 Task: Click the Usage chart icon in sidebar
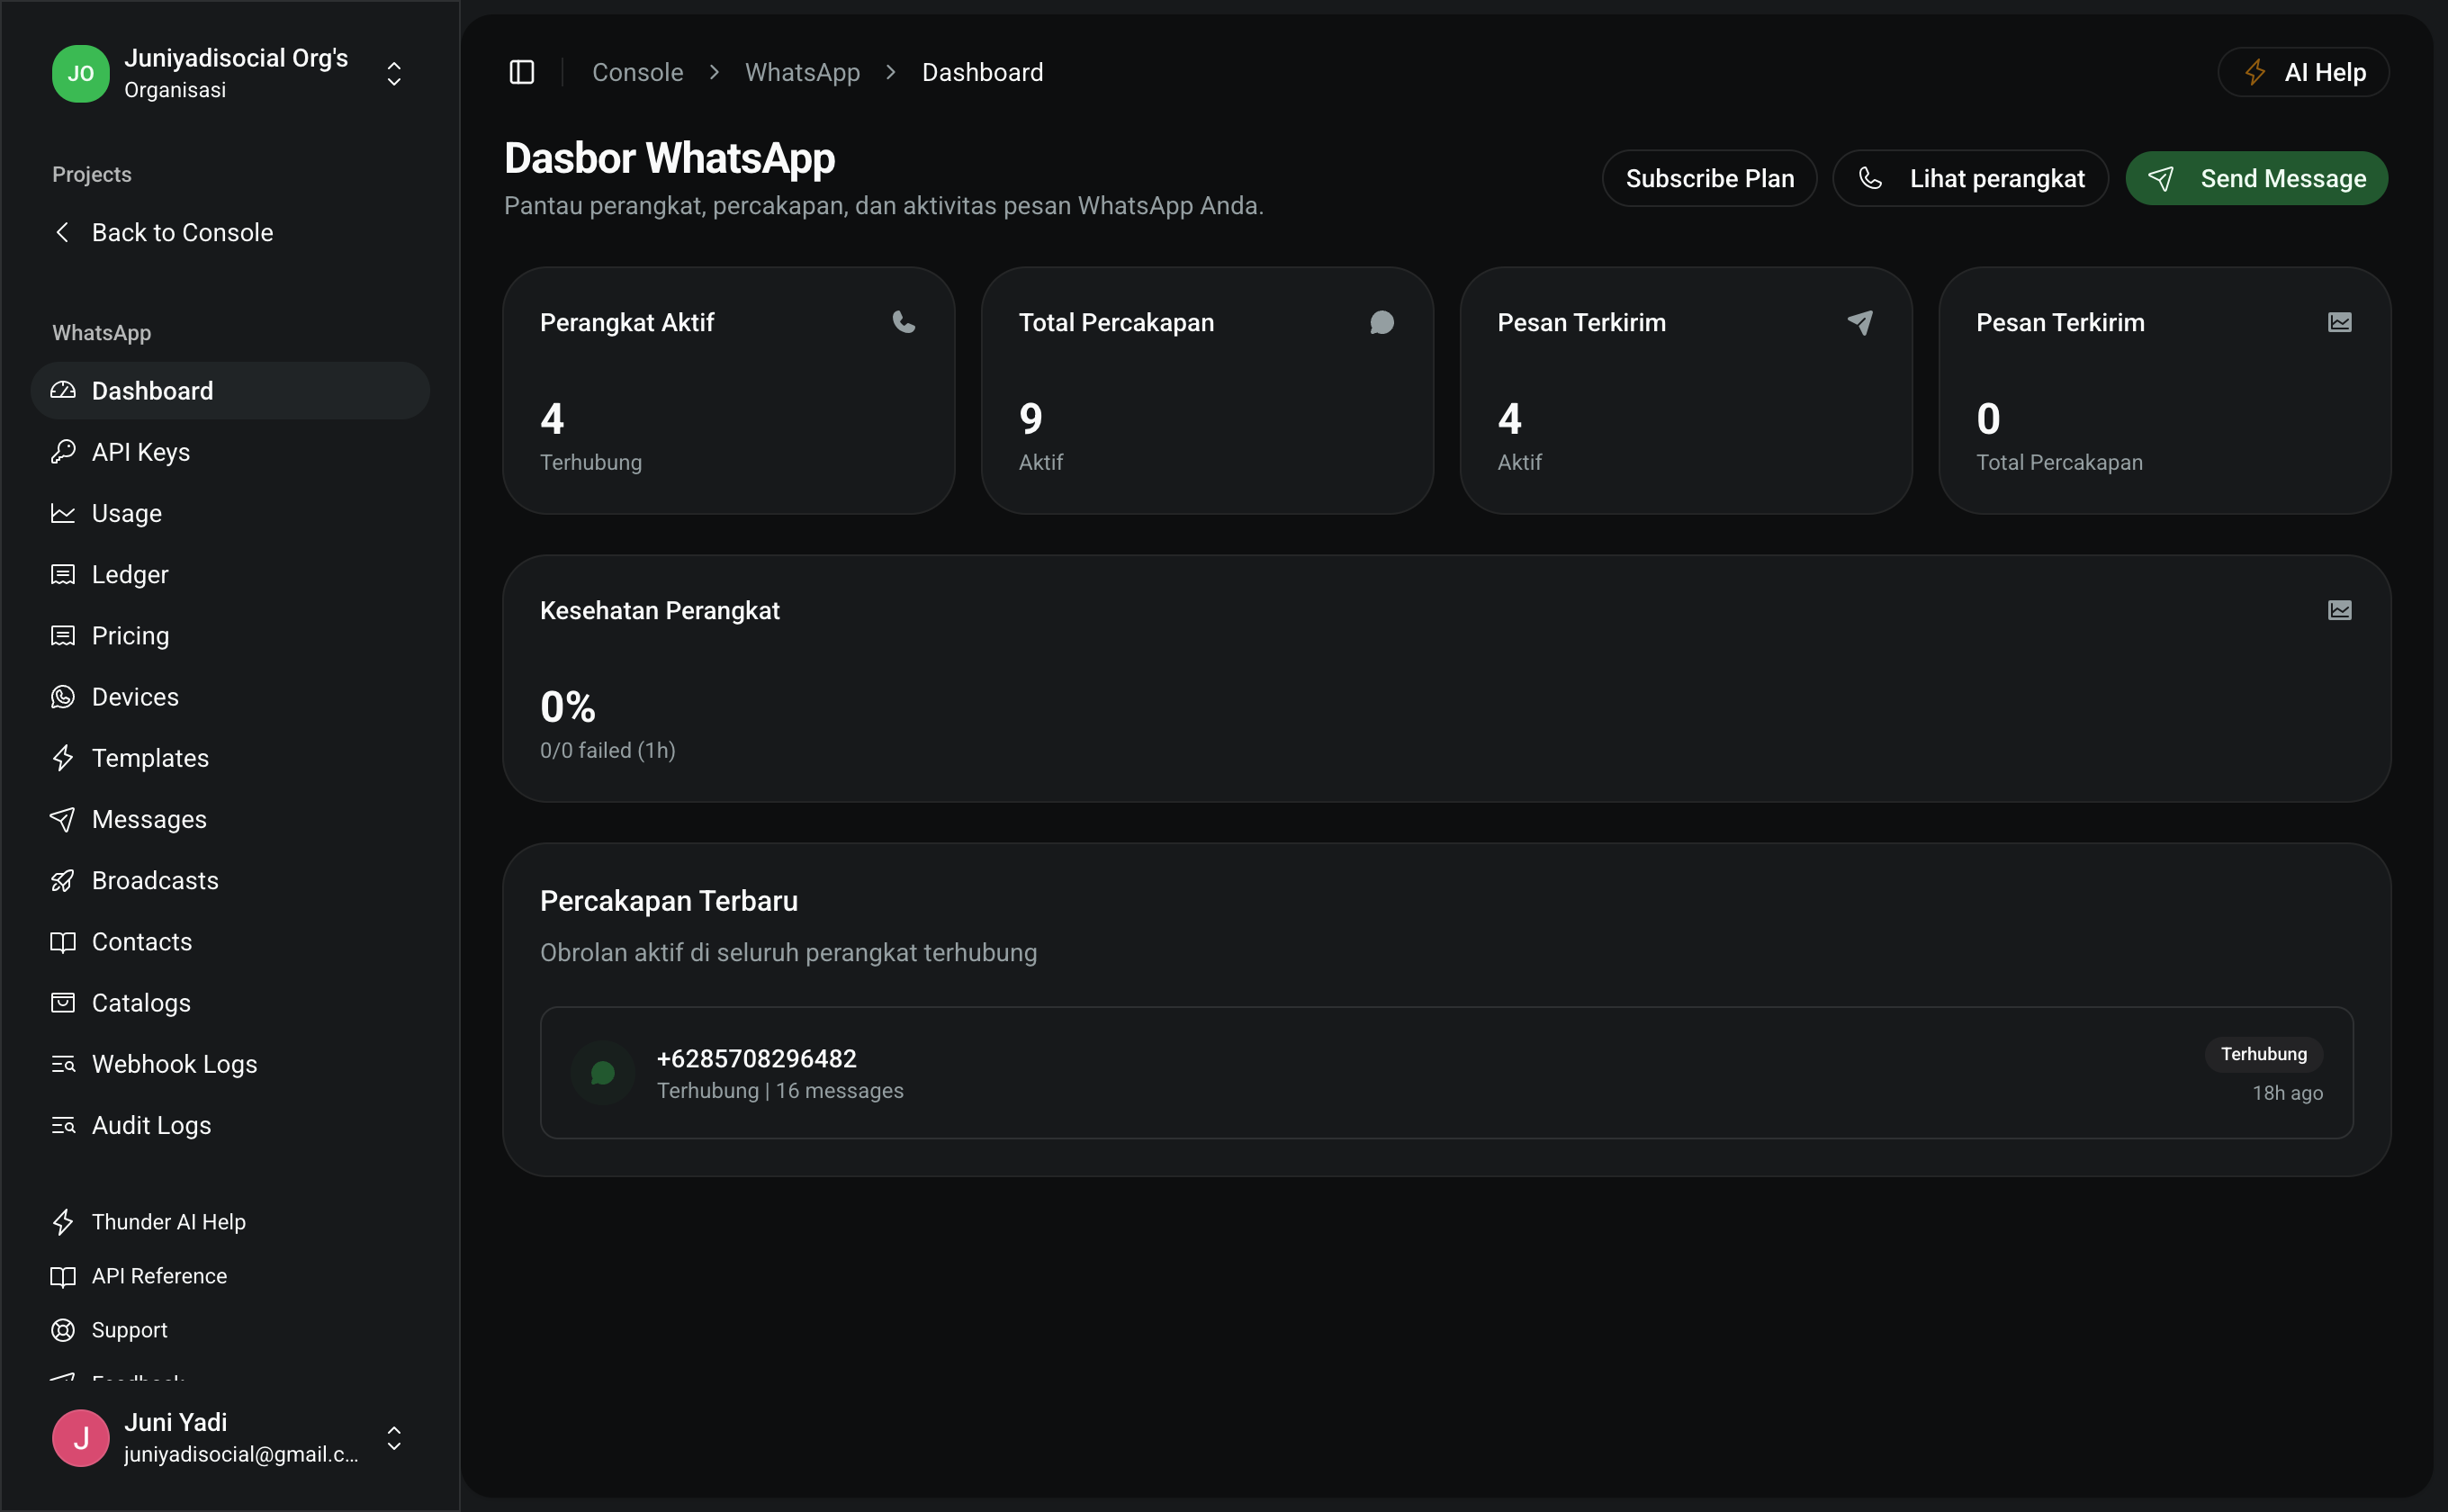63,513
